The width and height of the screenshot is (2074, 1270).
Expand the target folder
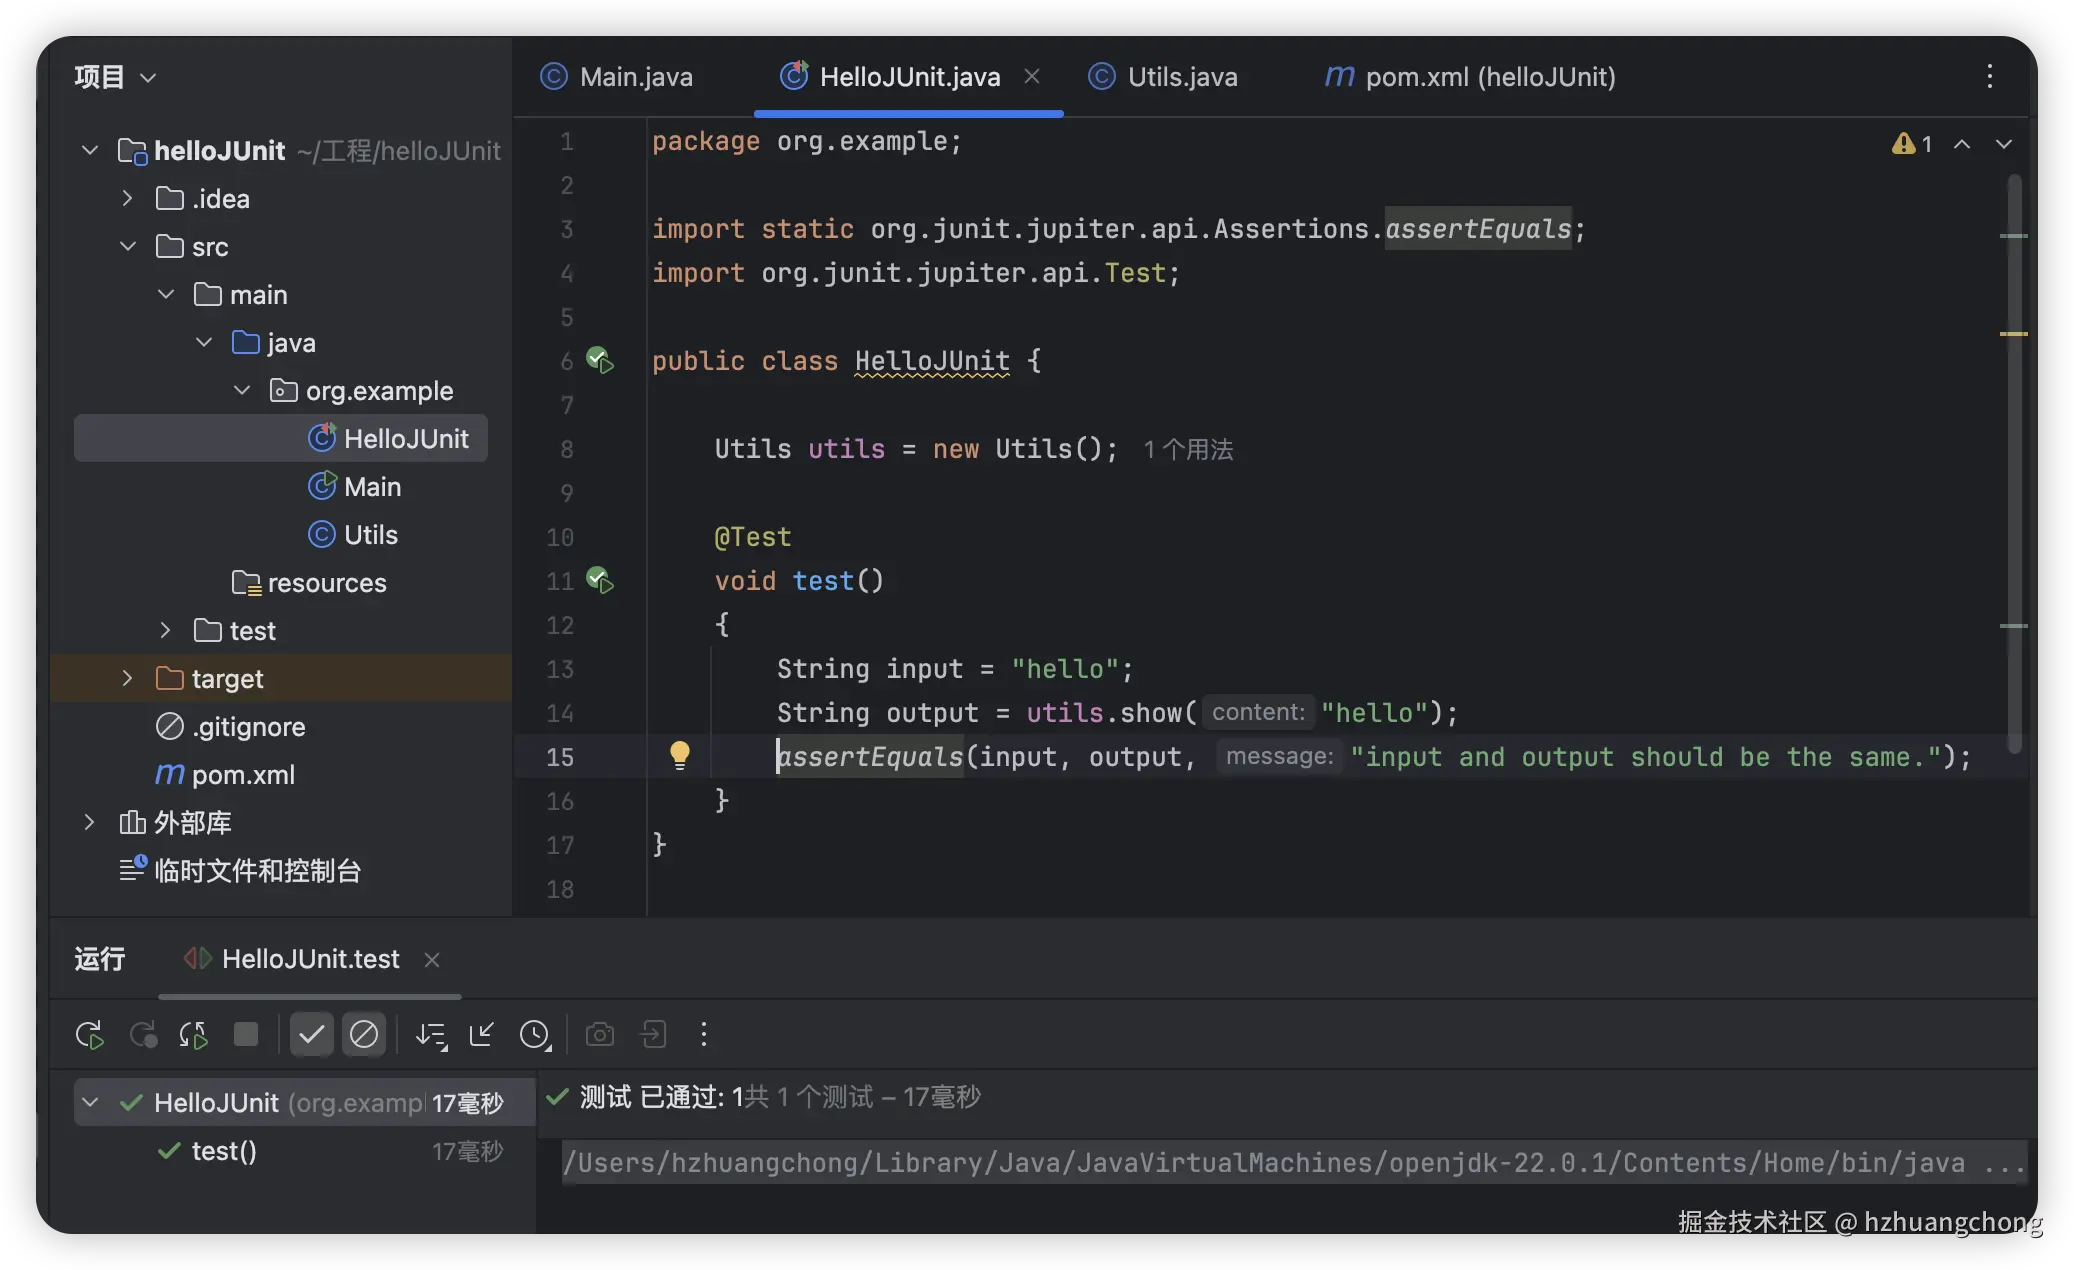pyautogui.click(x=127, y=678)
